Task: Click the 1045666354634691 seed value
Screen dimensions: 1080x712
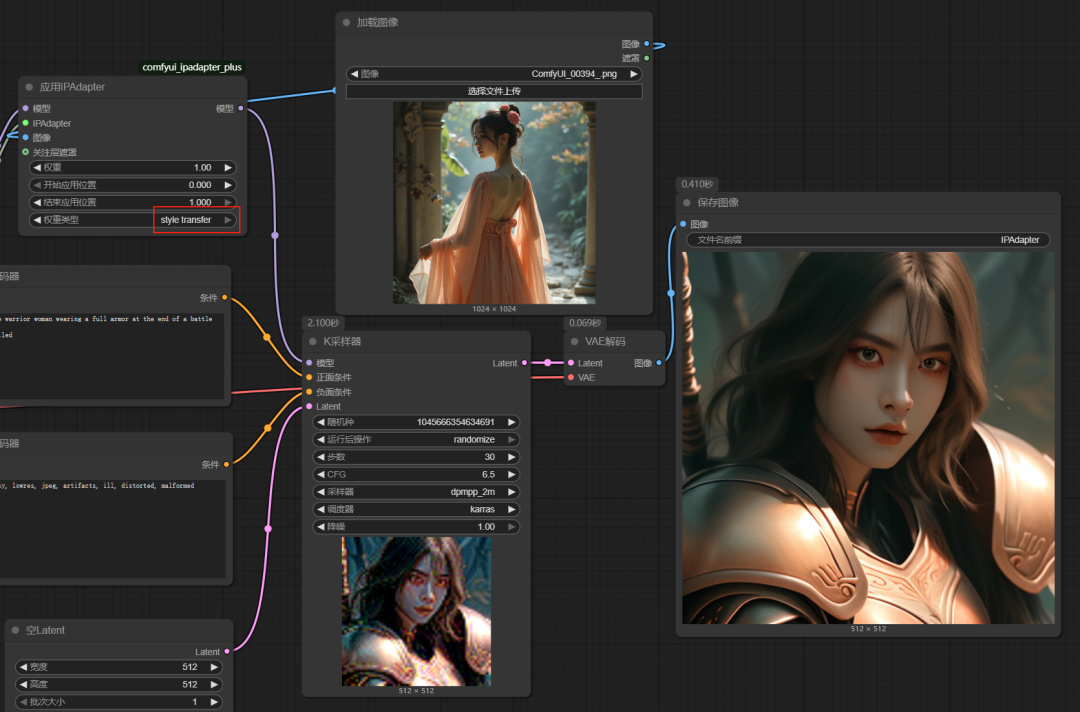Action: click(455, 422)
